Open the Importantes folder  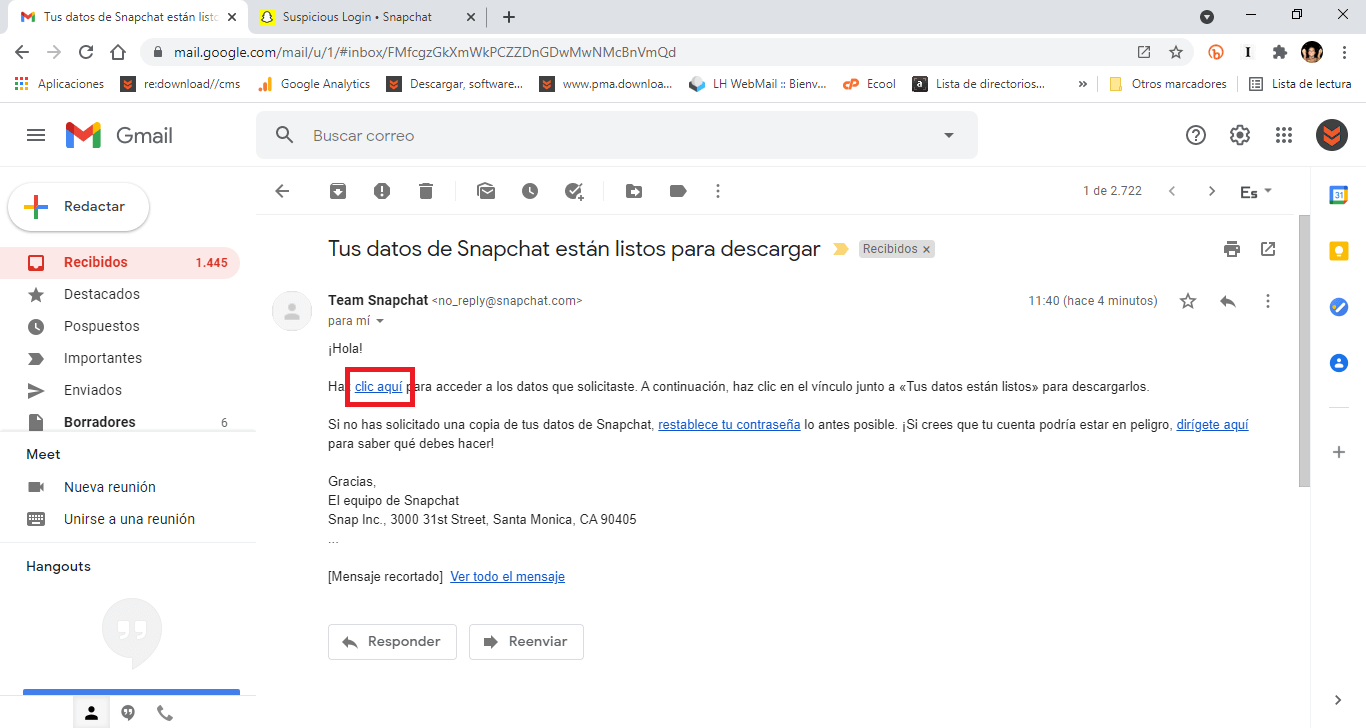point(120,358)
